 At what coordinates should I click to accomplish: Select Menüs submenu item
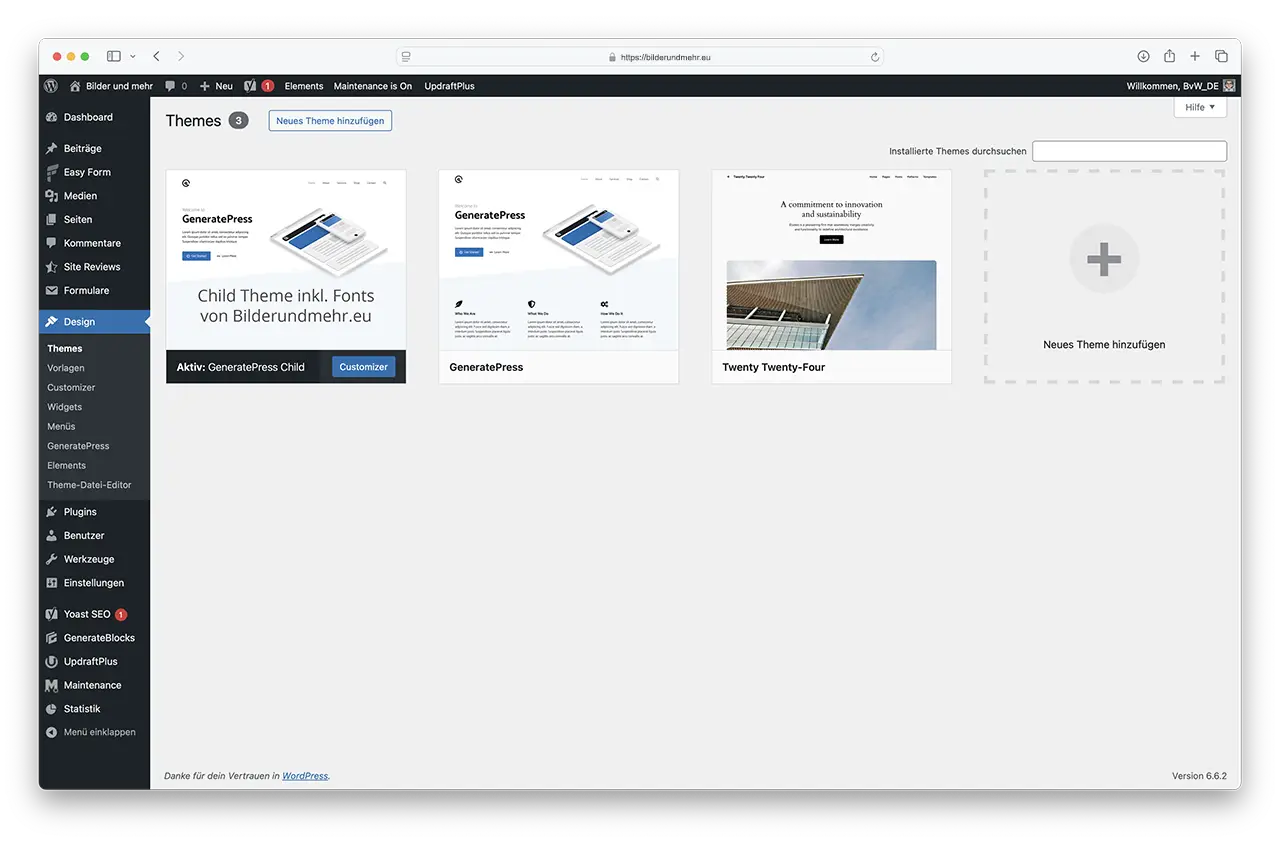pos(61,426)
